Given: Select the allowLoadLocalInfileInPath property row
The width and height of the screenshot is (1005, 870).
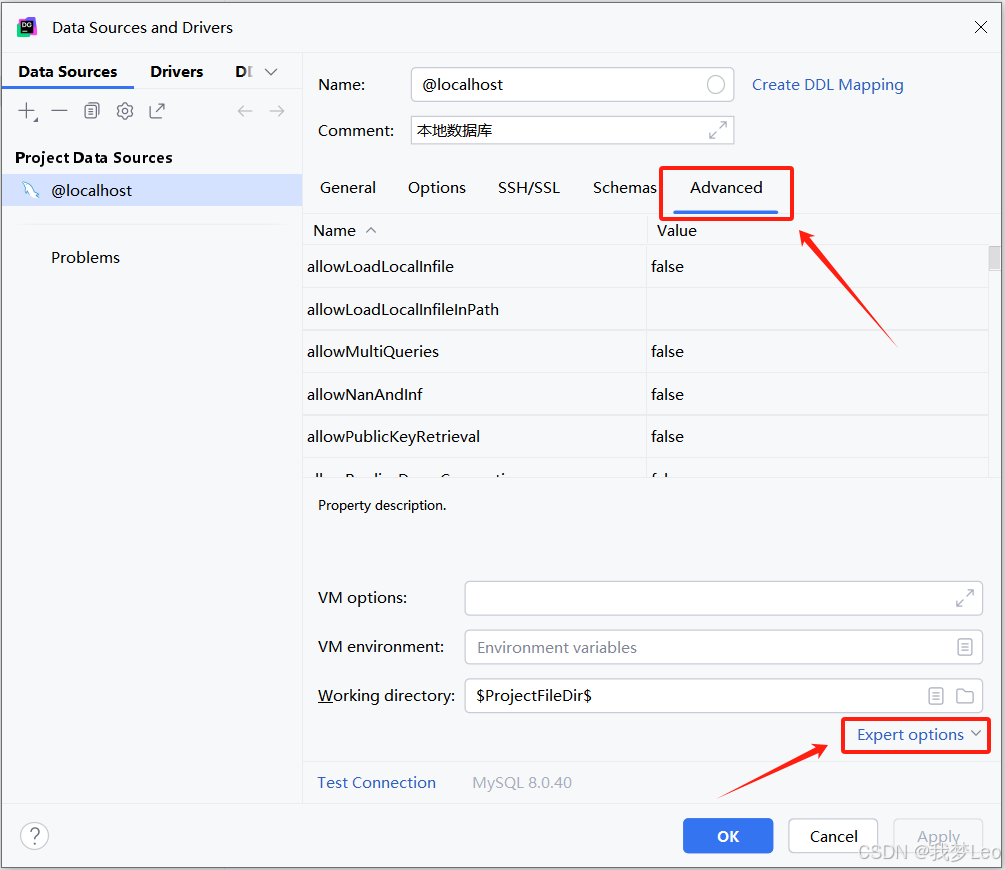Looking at the screenshot, I should click(x=645, y=309).
